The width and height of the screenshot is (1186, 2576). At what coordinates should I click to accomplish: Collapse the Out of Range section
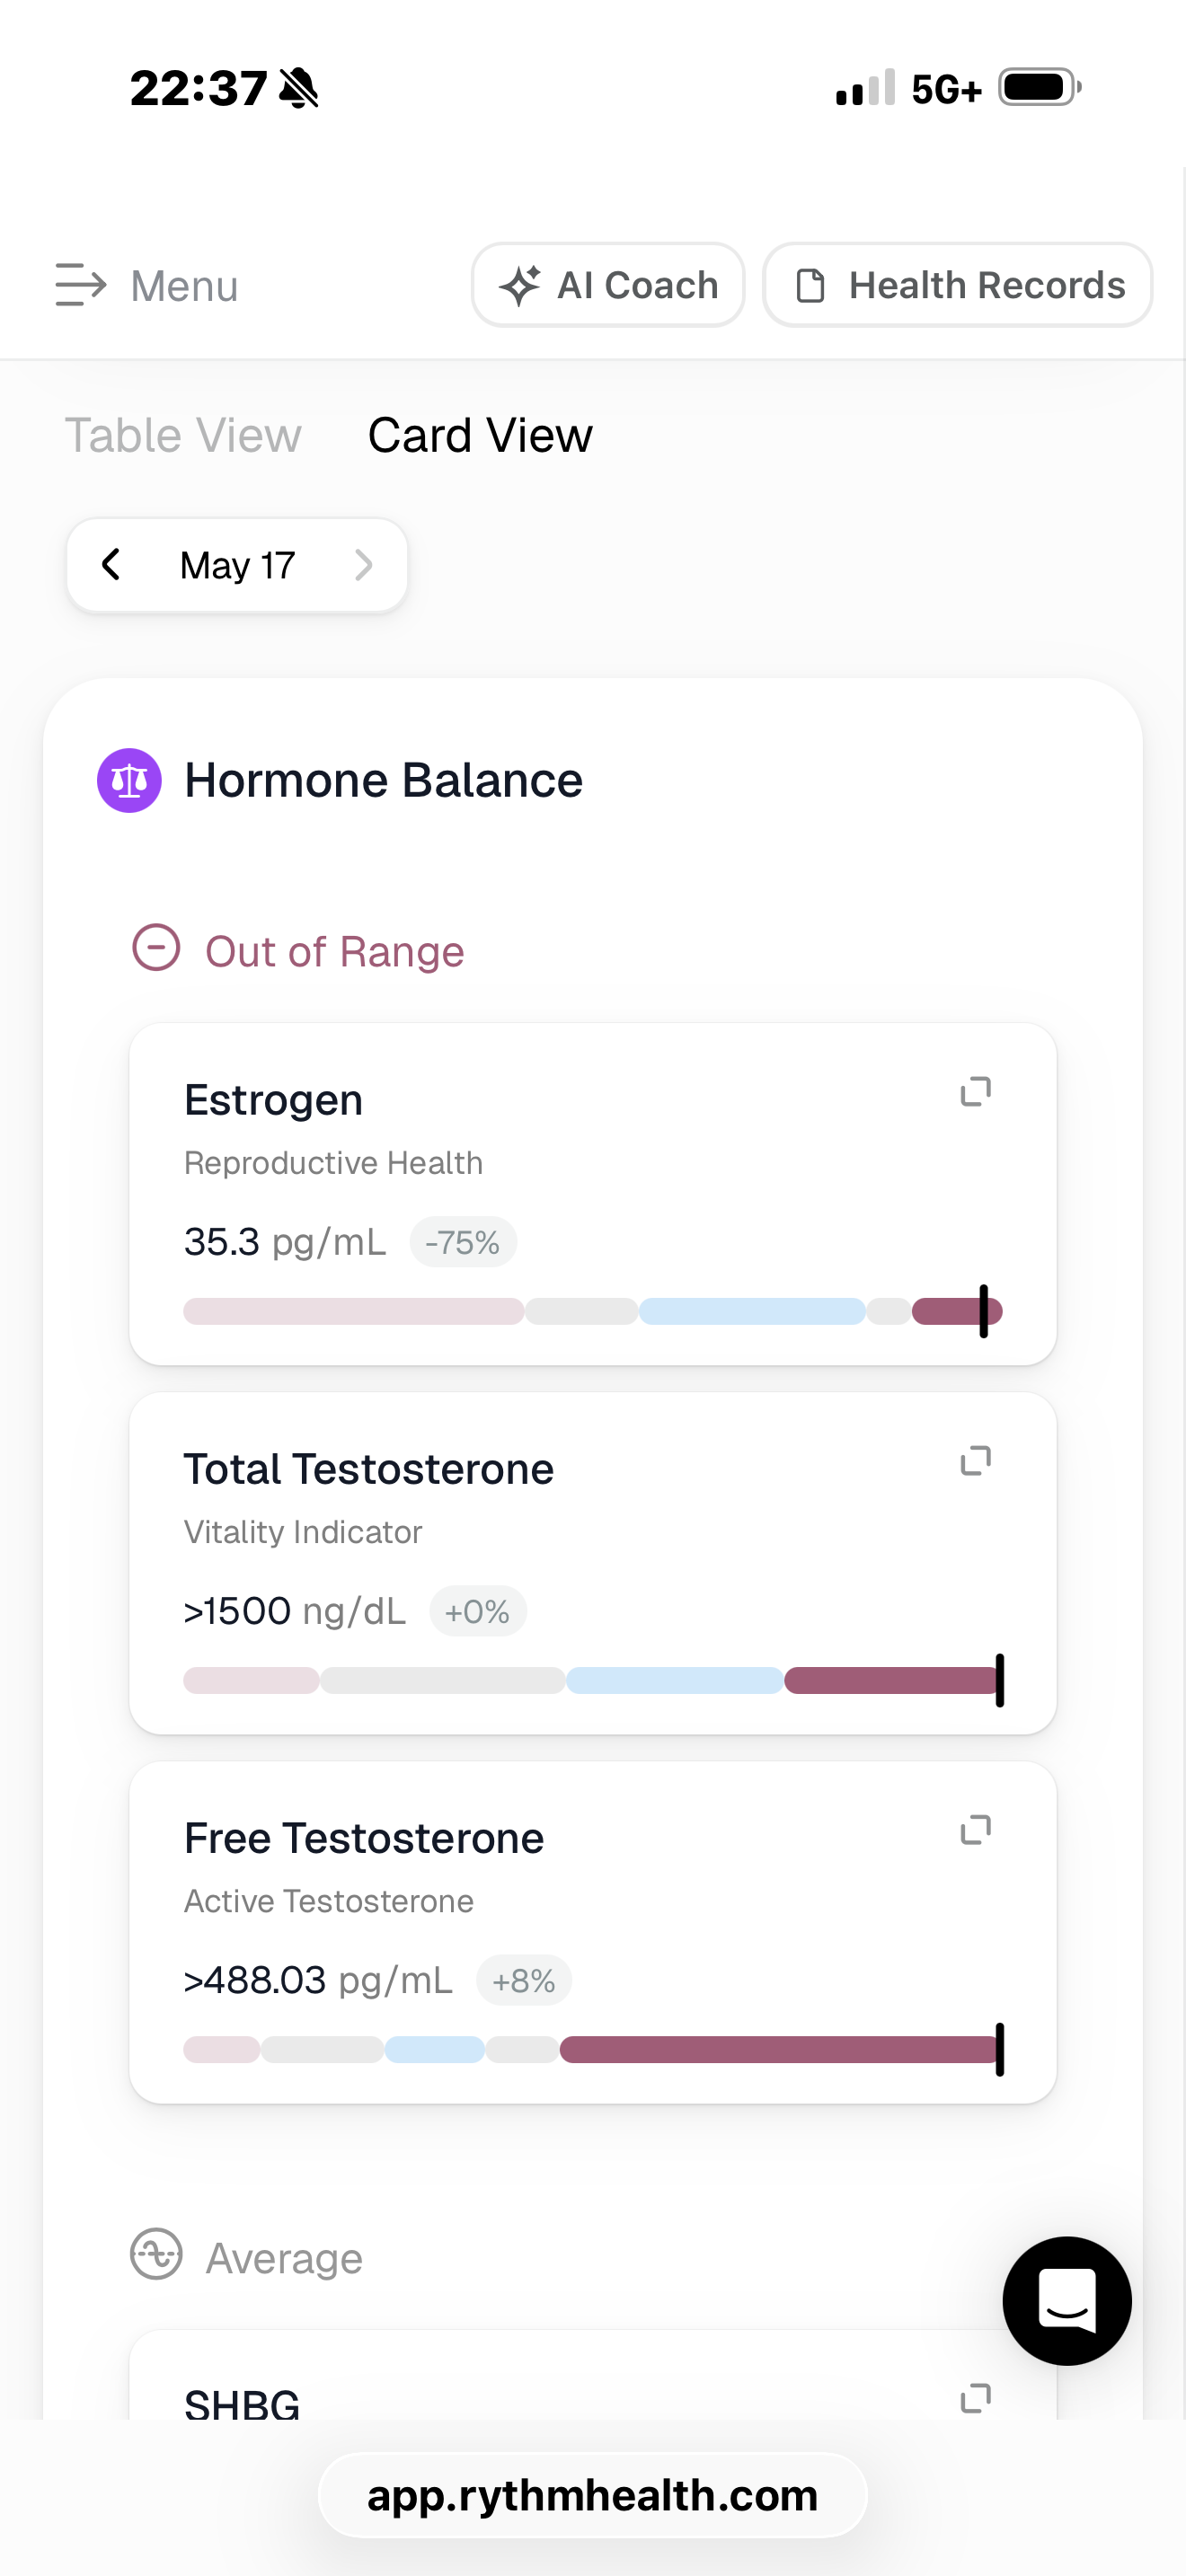[x=156, y=947]
